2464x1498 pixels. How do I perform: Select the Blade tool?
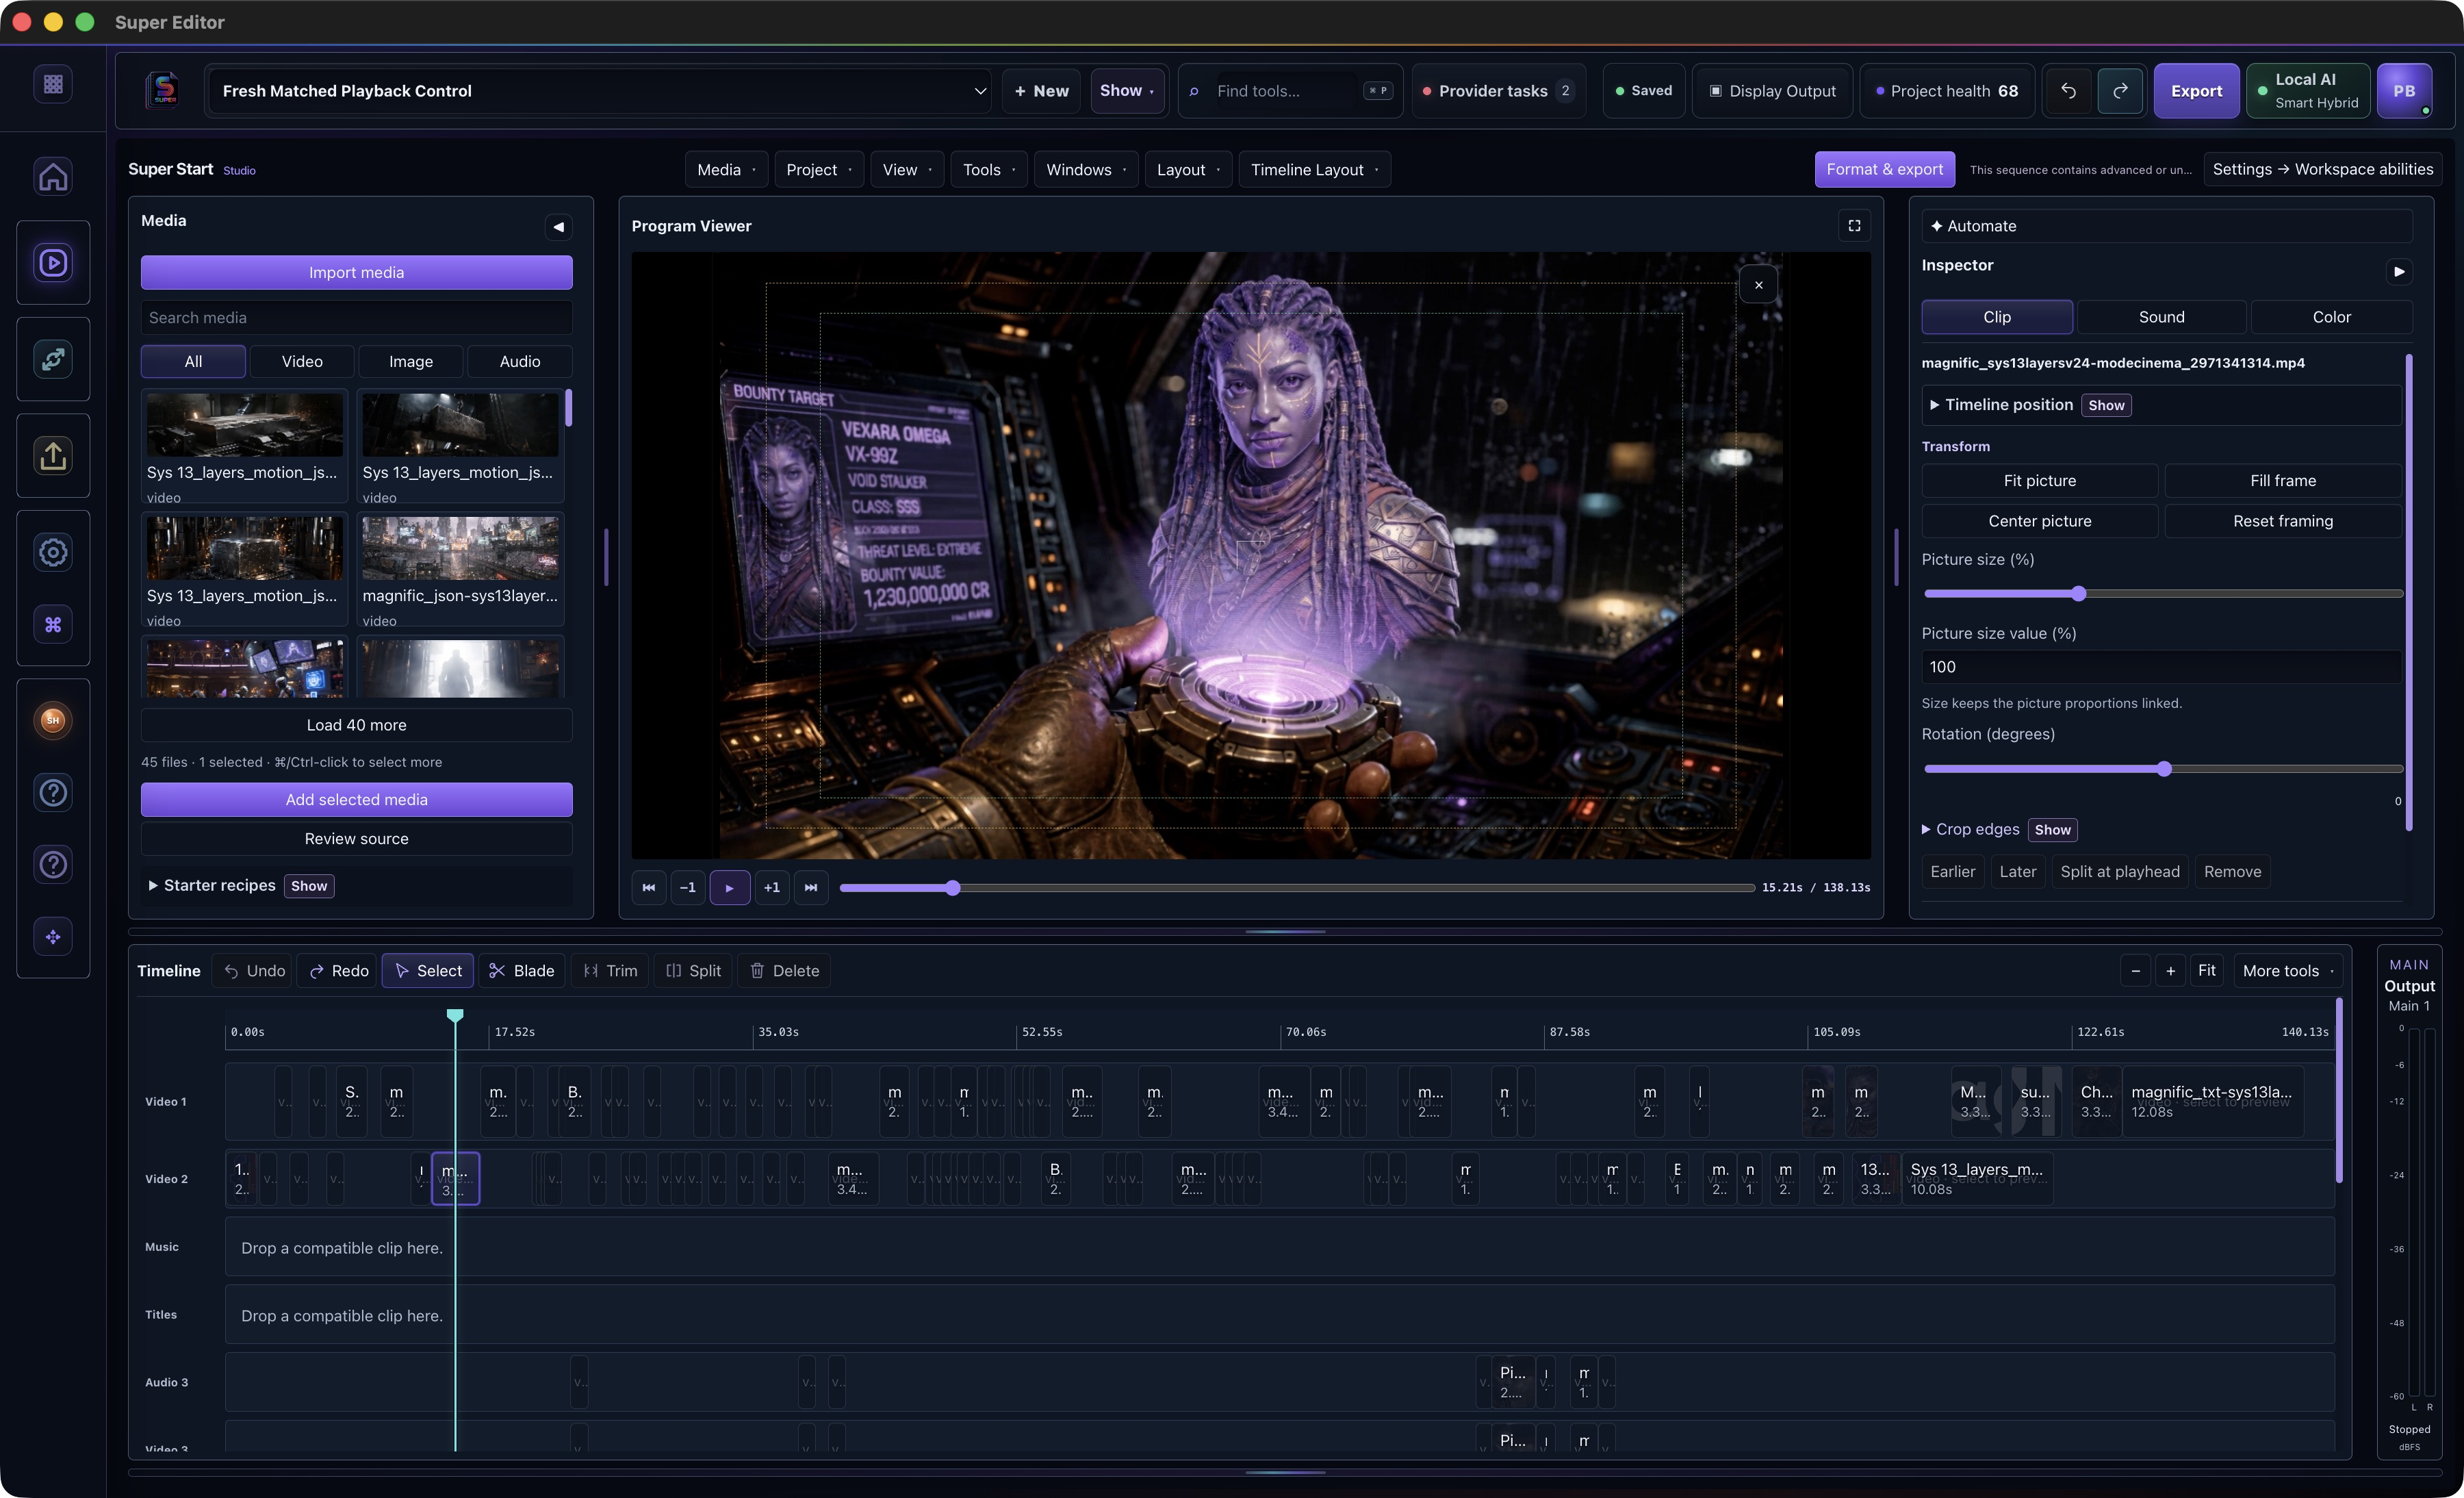[x=522, y=970]
